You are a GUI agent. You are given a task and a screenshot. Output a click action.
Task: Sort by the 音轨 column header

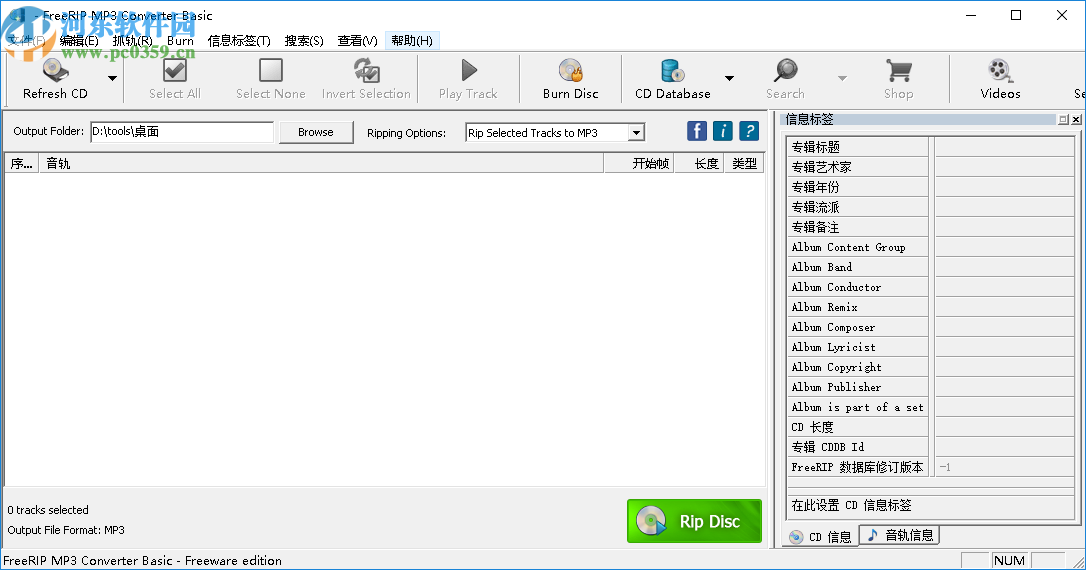(321, 163)
